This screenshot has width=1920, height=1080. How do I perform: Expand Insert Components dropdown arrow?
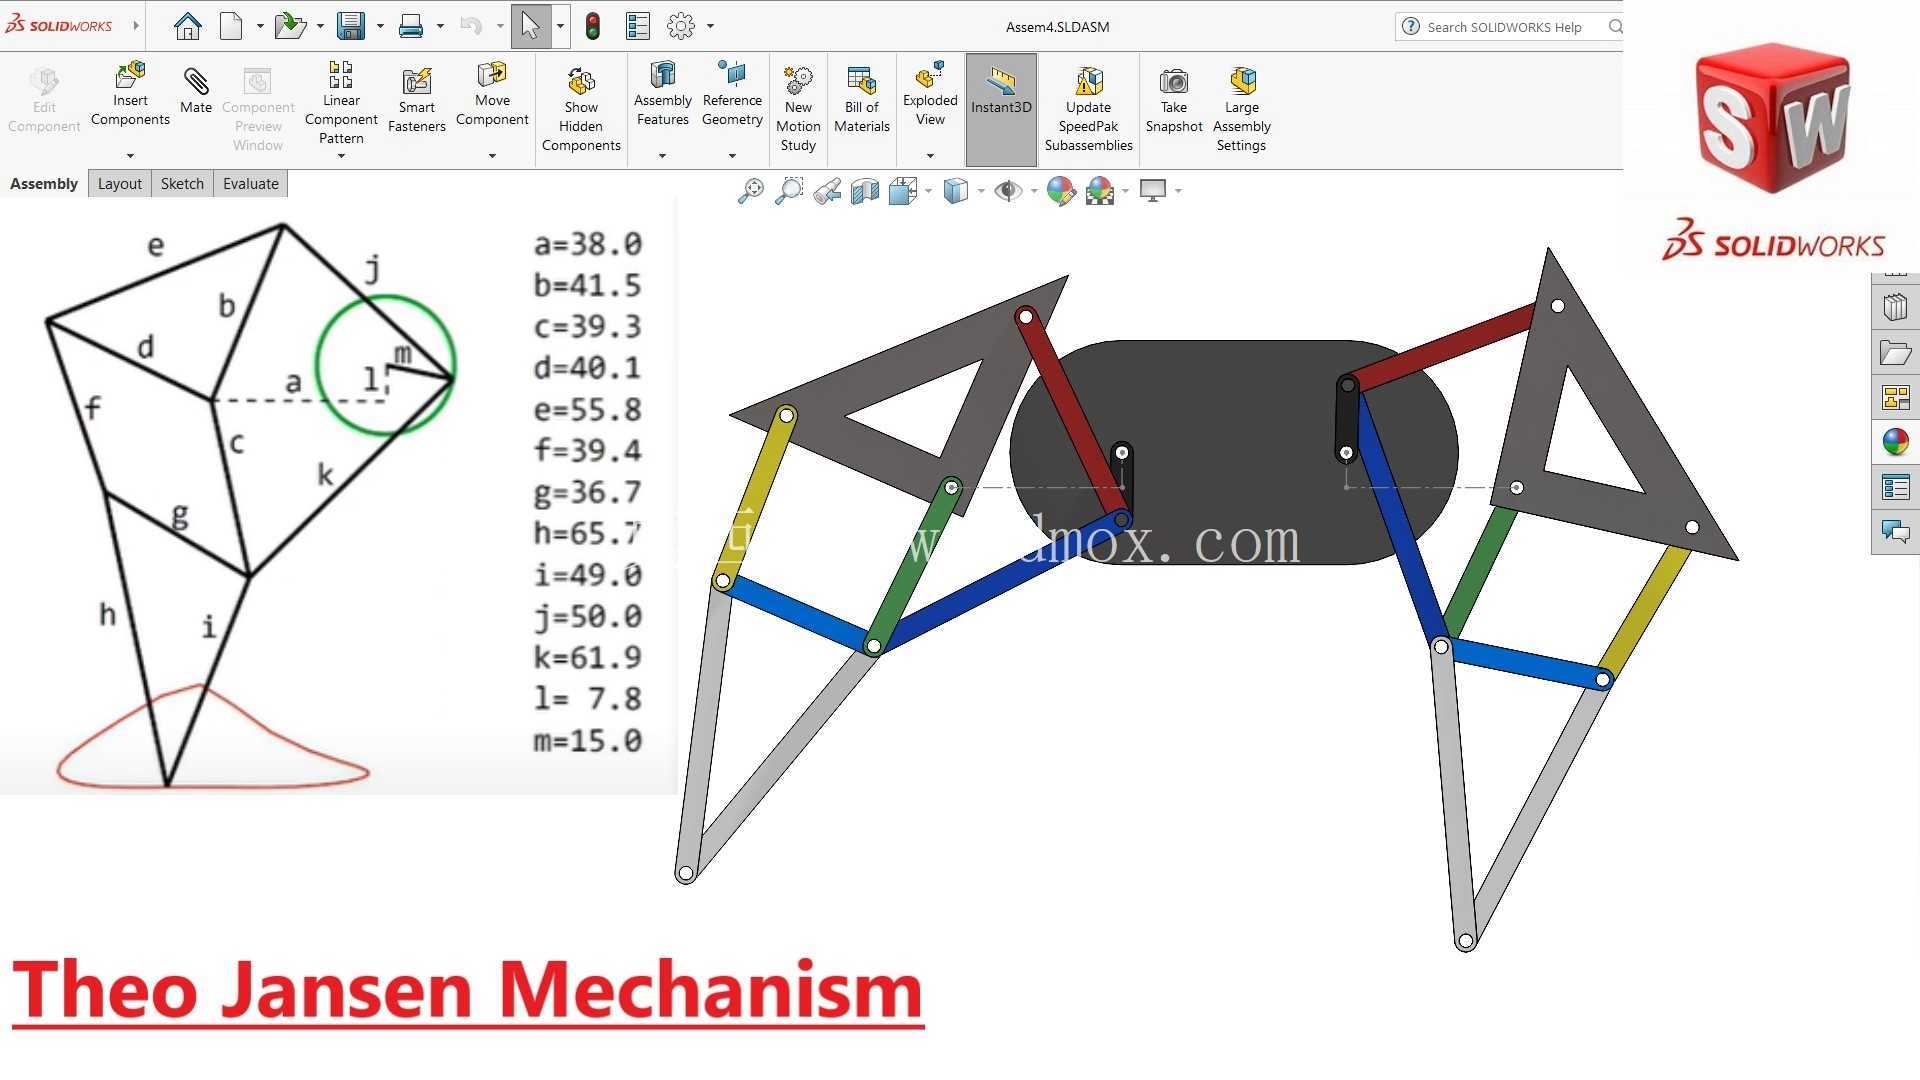tap(130, 156)
